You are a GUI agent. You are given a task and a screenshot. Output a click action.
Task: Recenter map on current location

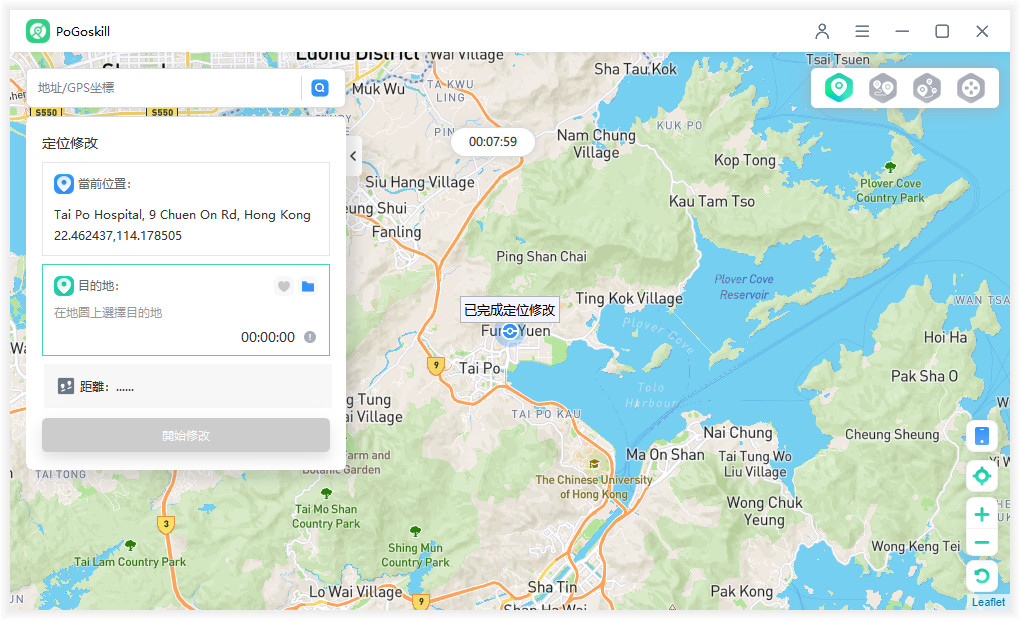[x=981, y=476]
